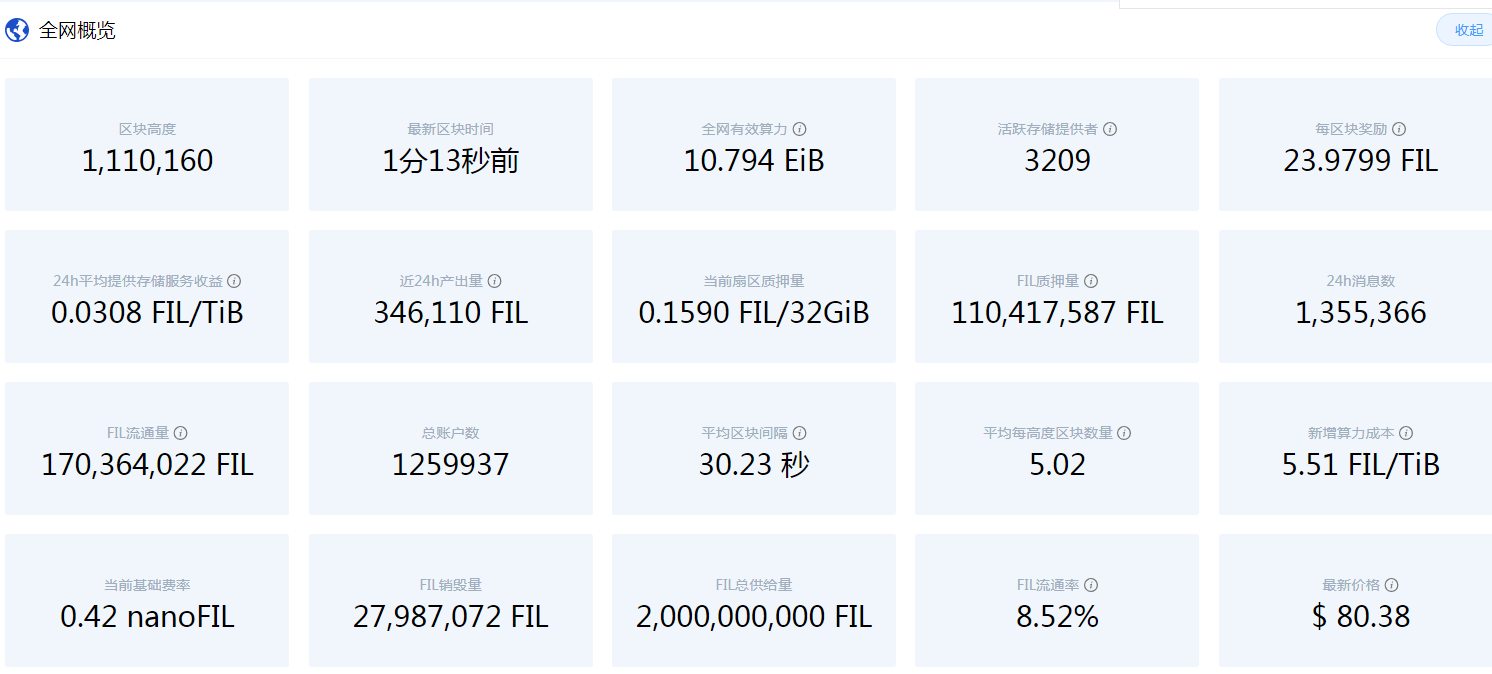Screen dimensions: 1492x674
Task: Collapse the overview using 收起 button
Action: [1467, 30]
